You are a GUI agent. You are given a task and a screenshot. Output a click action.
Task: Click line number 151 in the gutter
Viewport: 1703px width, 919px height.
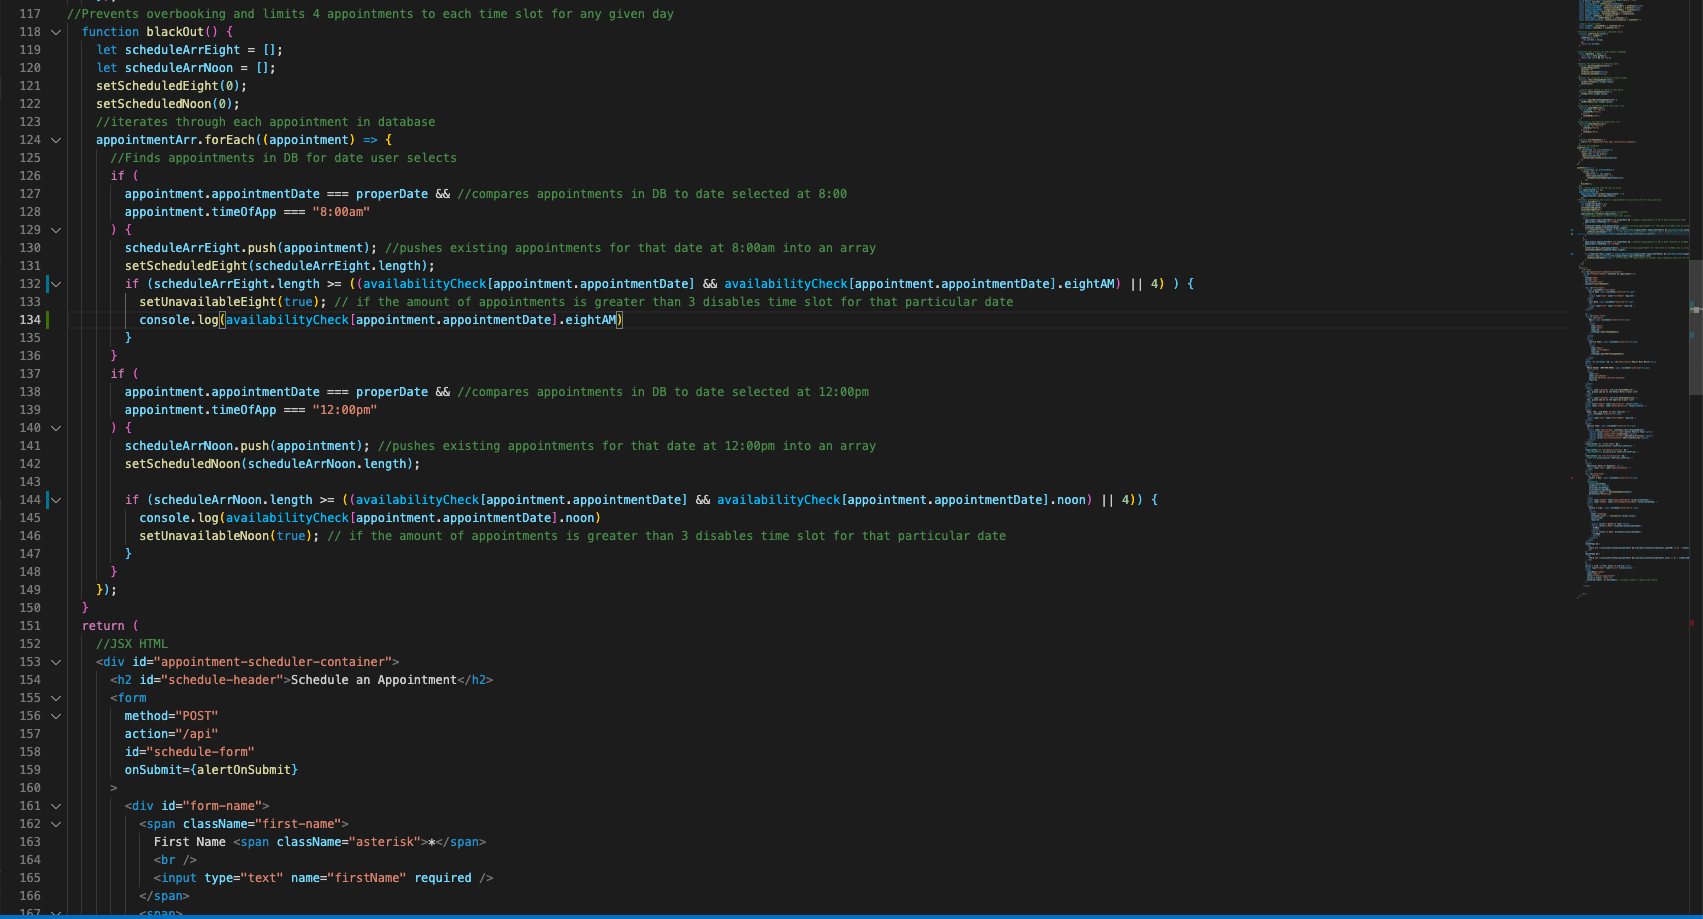pos(30,626)
